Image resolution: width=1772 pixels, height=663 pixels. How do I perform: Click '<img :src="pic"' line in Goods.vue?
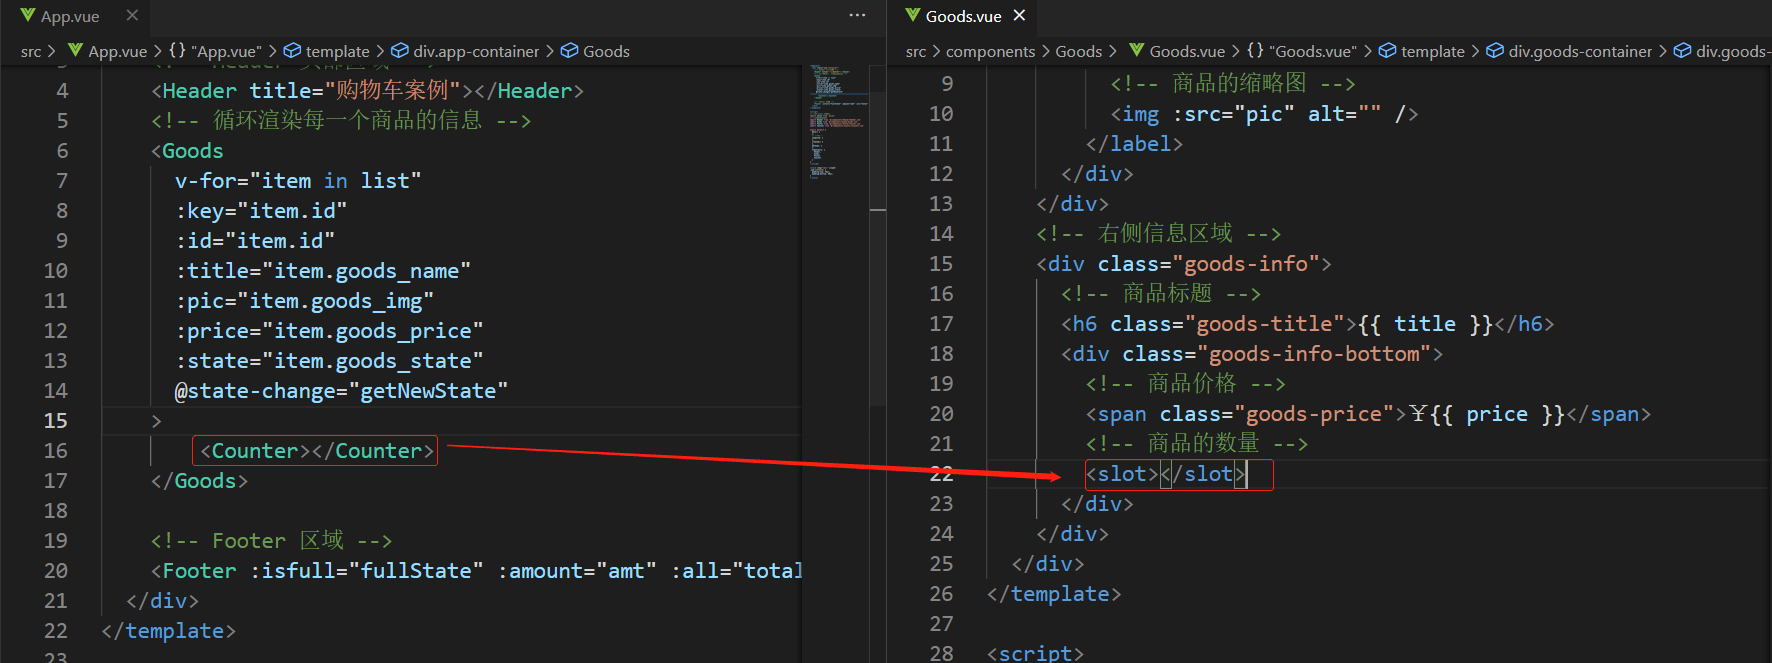click(1264, 114)
